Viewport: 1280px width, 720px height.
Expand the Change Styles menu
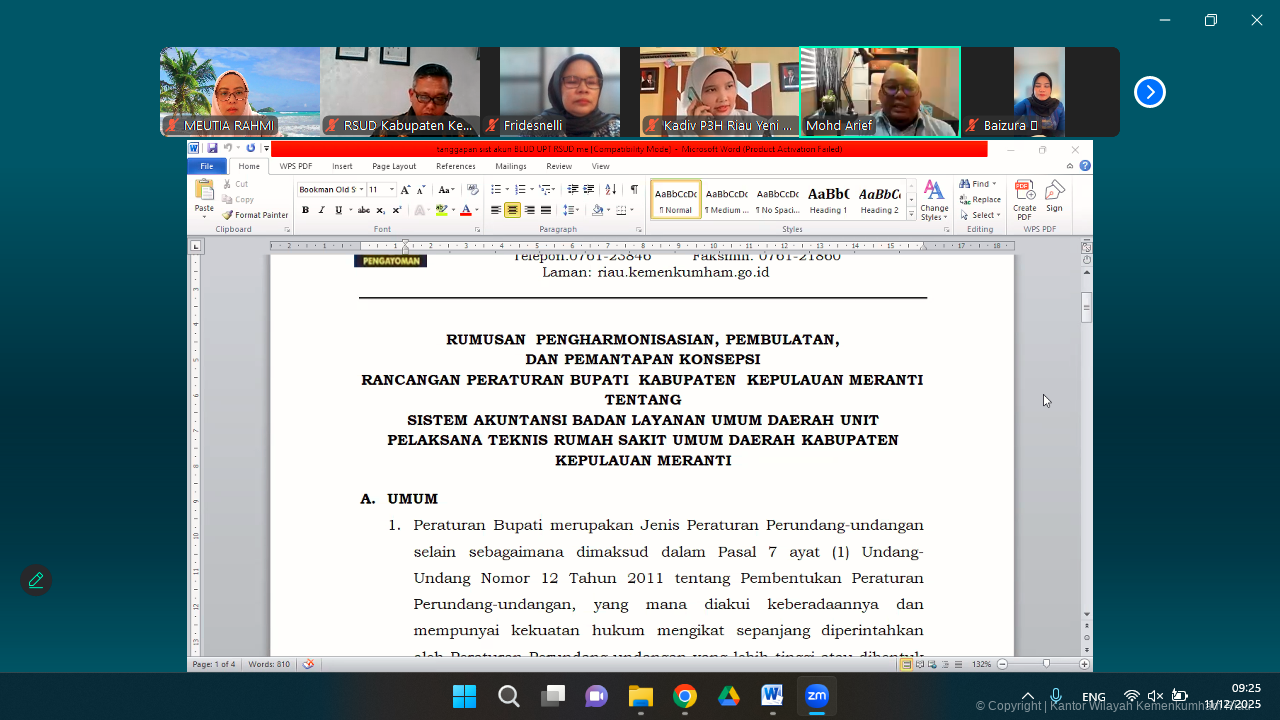pyautogui.click(x=934, y=200)
